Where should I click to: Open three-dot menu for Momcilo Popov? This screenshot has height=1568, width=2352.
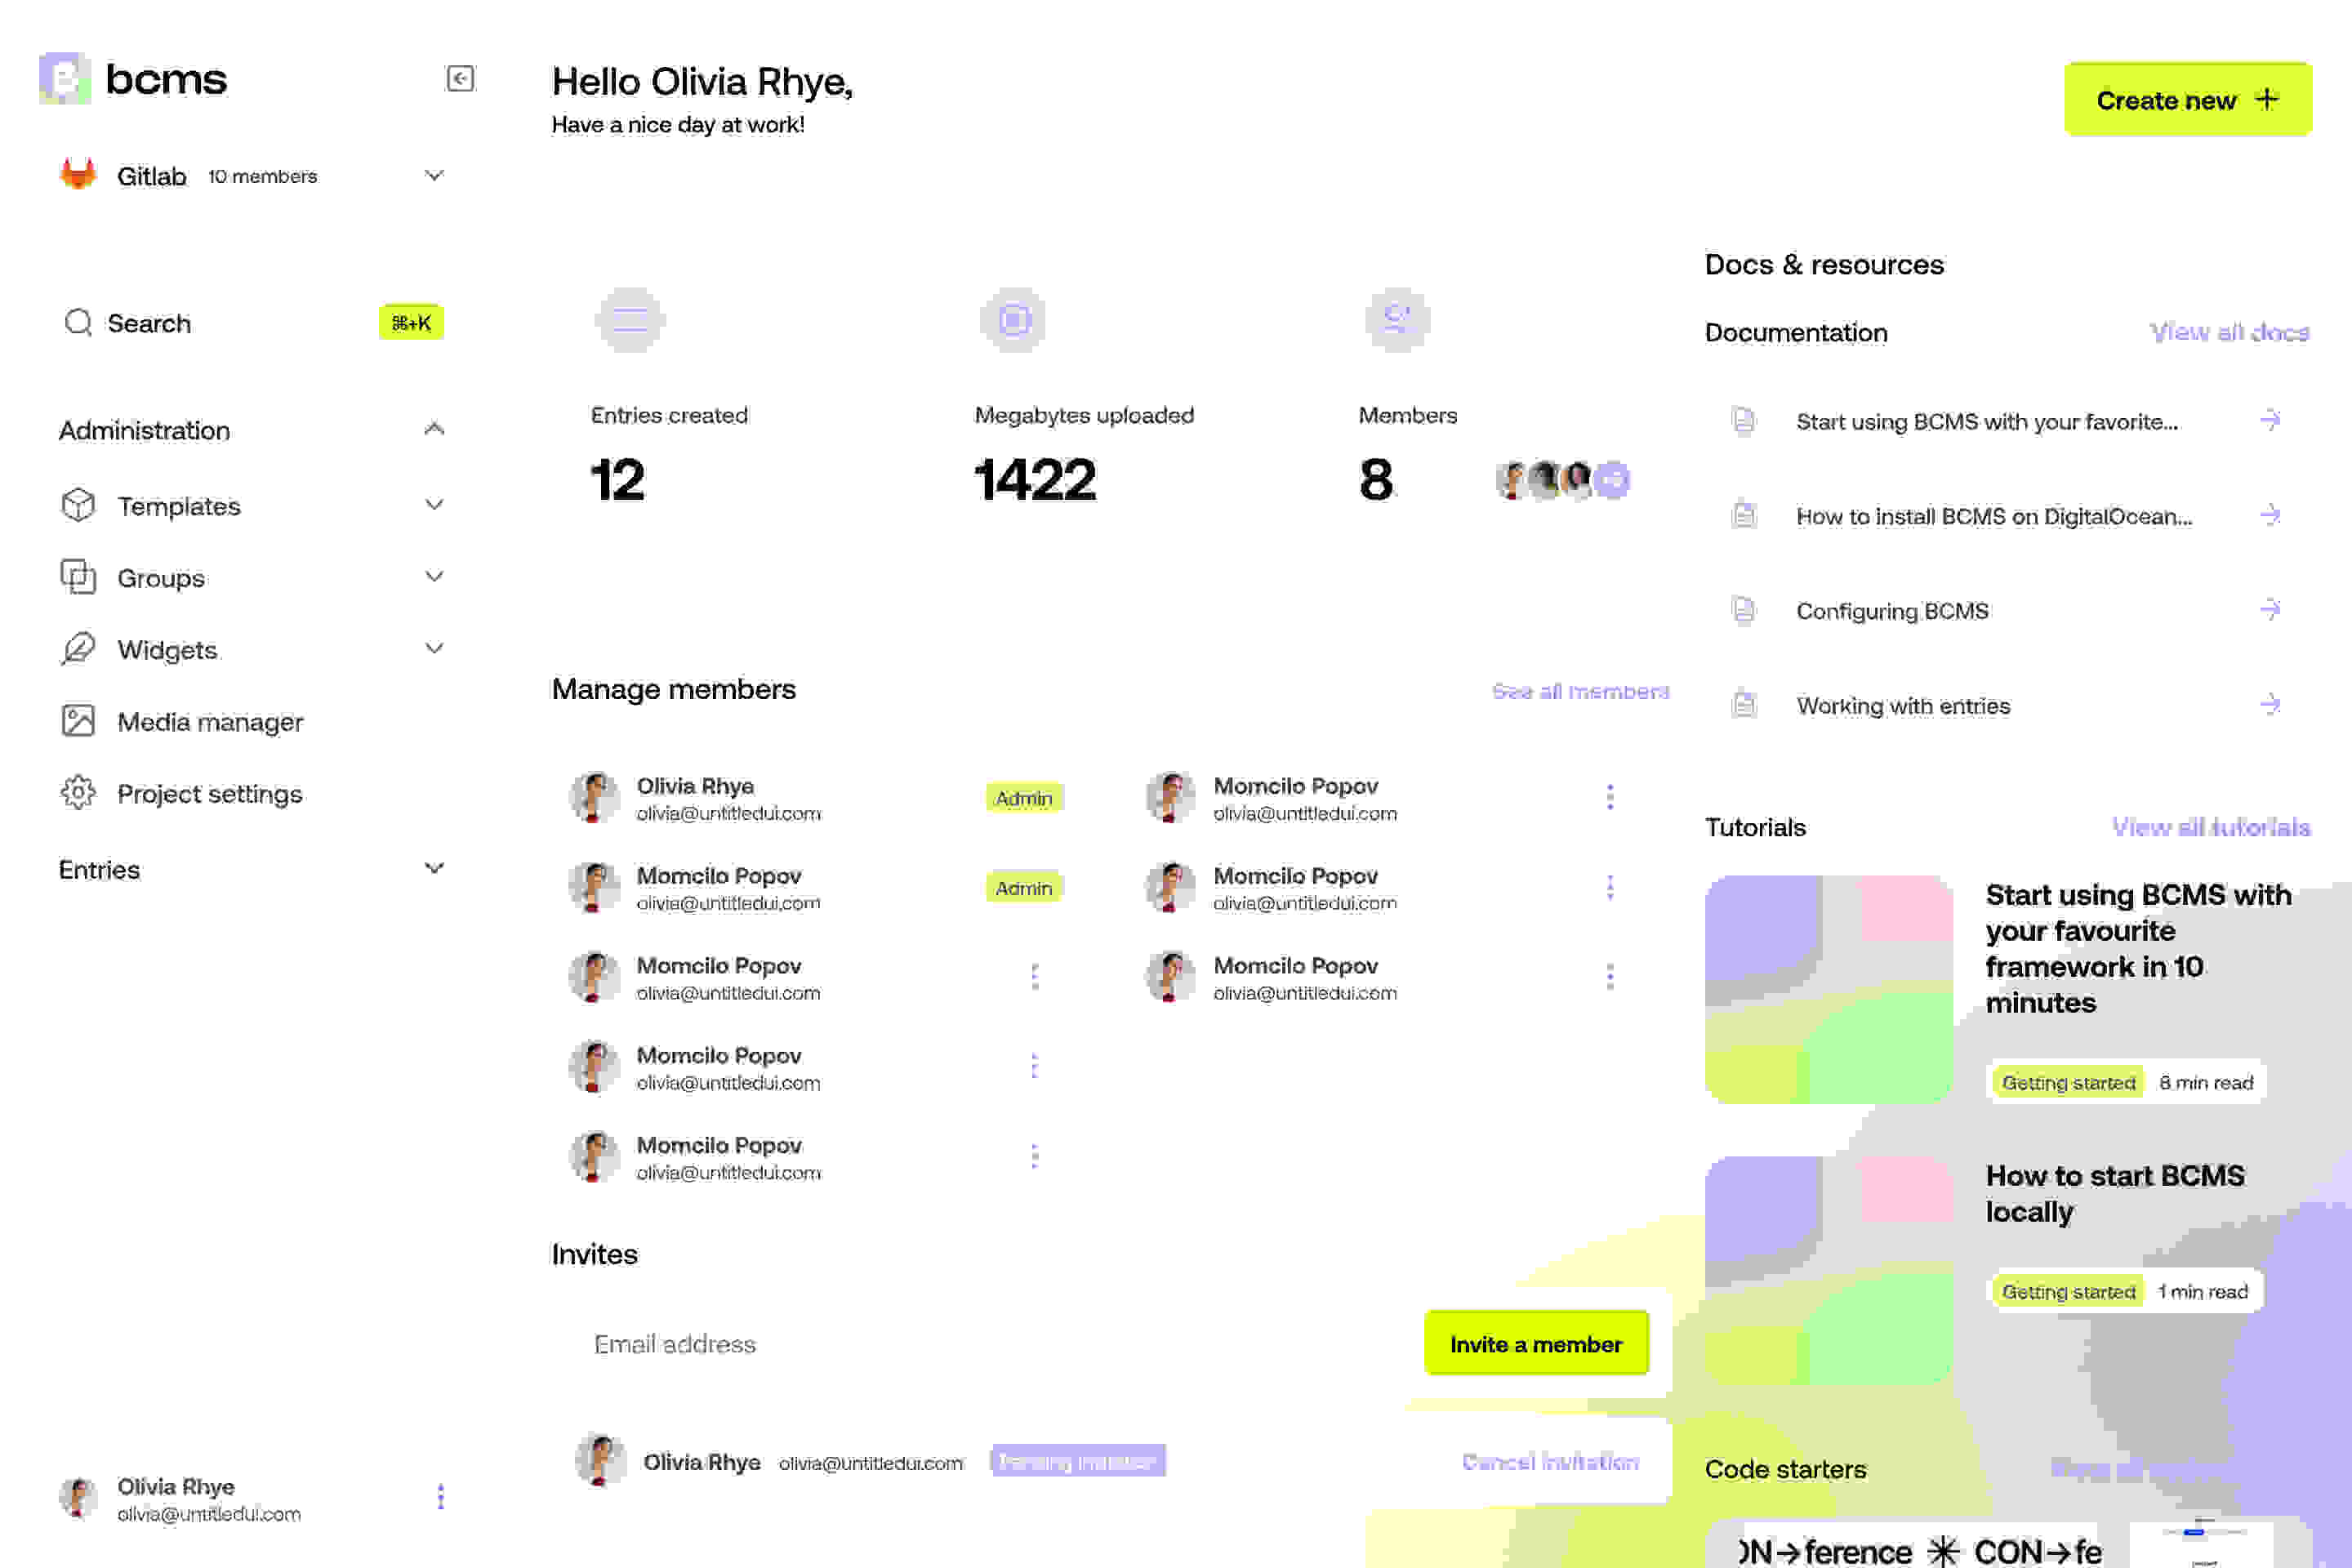(1610, 798)
